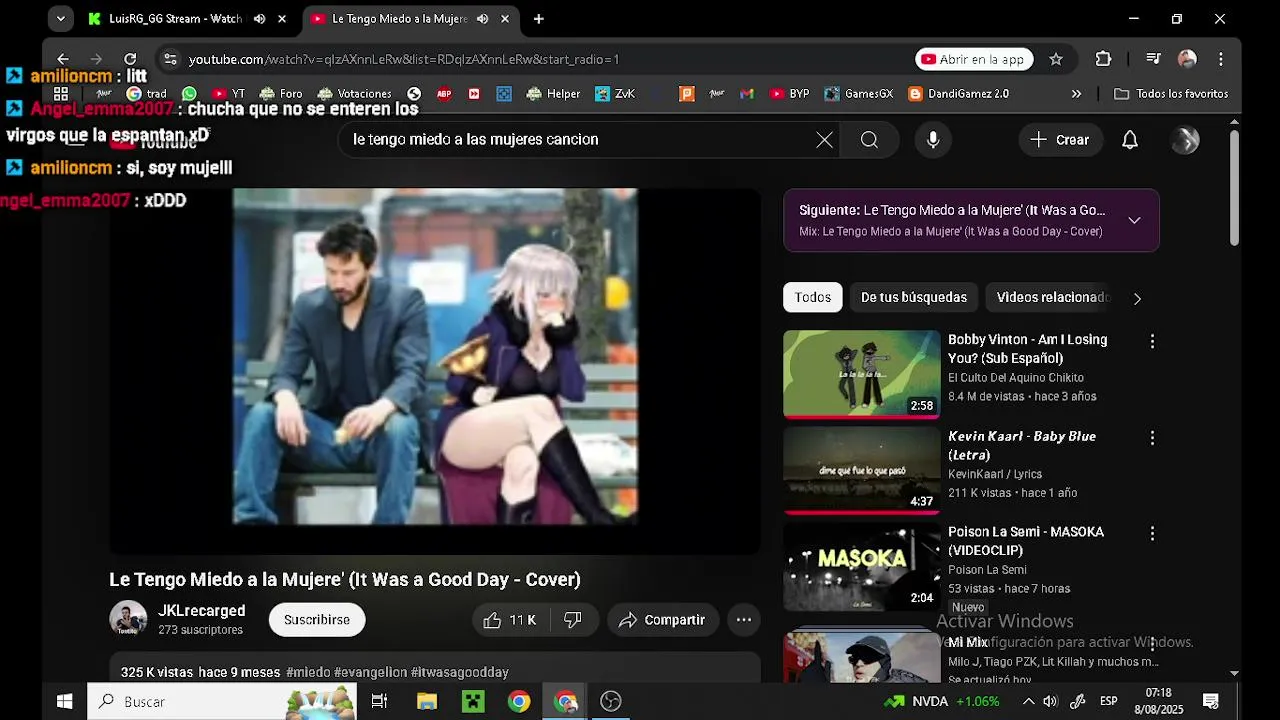The width and height of the screenshot is (1280, 720).
Task: Select the De tus búsquedas chip
Action: click(x=914, y=297)
